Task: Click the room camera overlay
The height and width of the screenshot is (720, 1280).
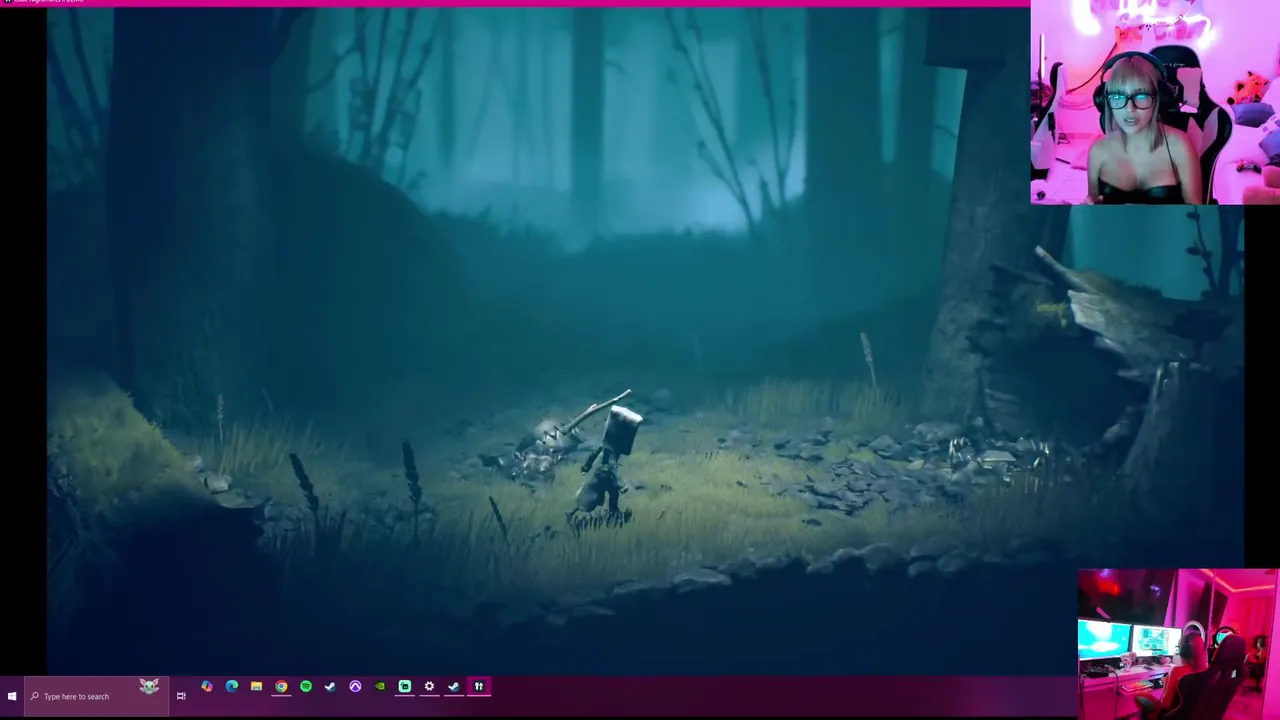Action: click(1178, 644)
